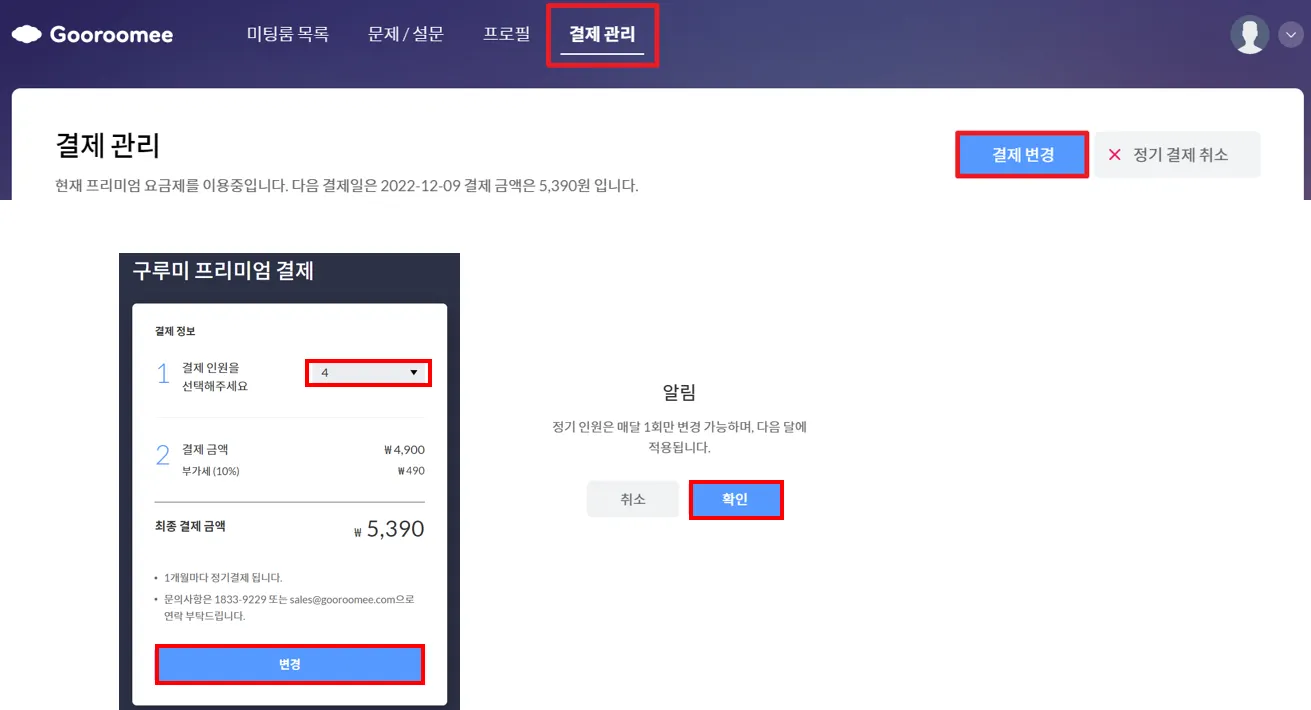Screen dimensions: 1311x710
Task: Click the 알림 dialog title
Action: pos(679,392)
